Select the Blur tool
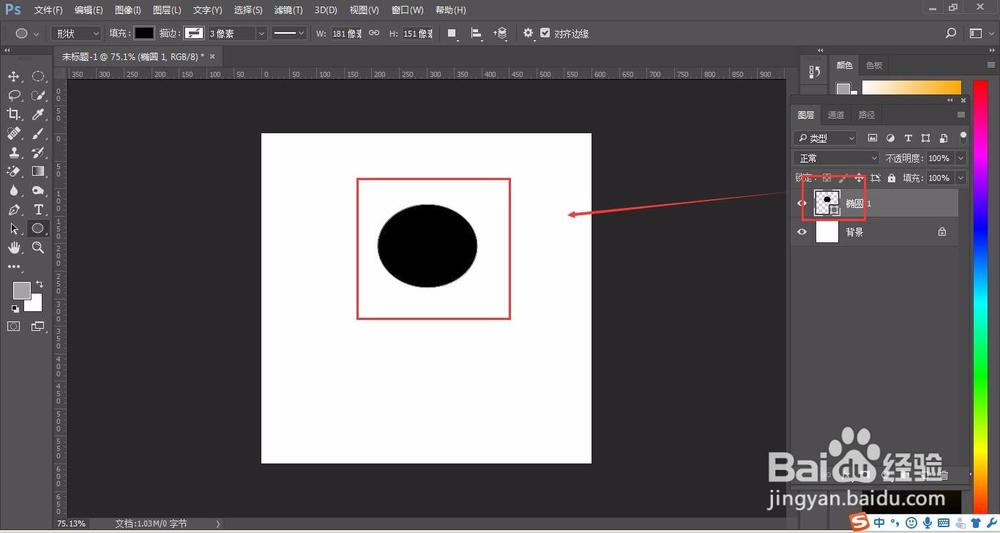Viewport: 1000px width, 533px height. point(13,190)
